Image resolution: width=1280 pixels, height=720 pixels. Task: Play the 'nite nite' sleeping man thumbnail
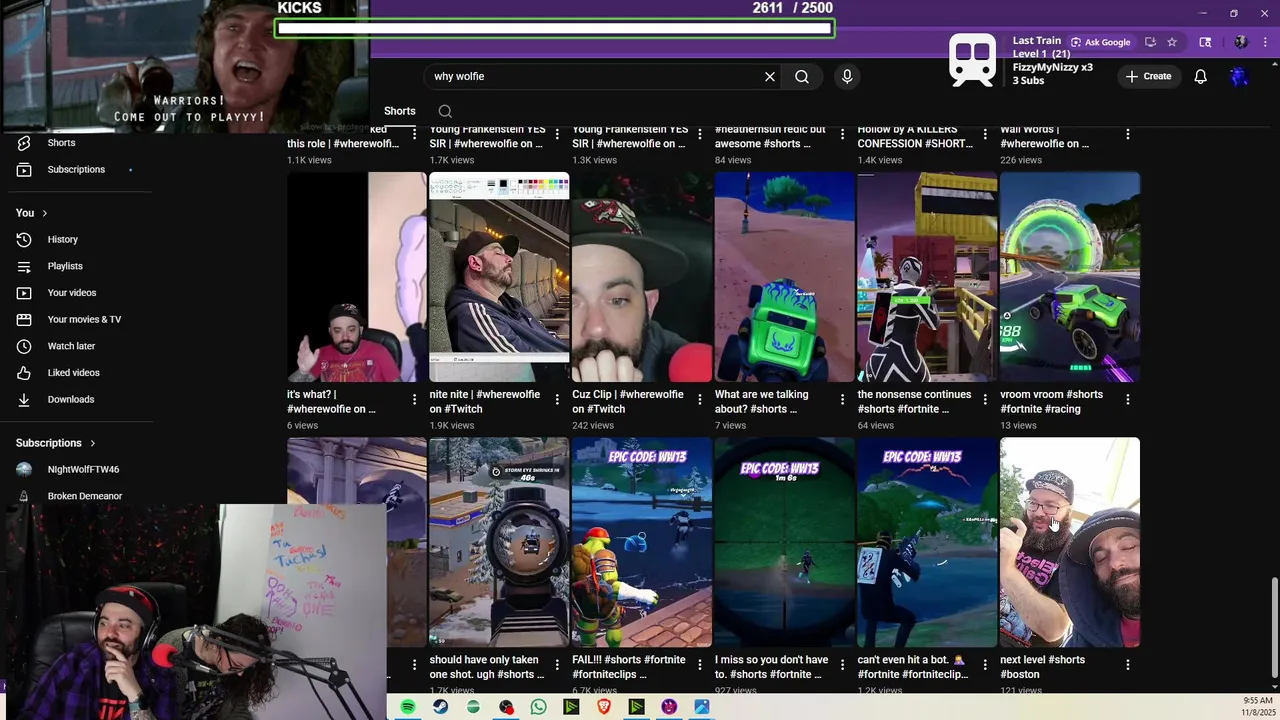[x=499, y=277]
